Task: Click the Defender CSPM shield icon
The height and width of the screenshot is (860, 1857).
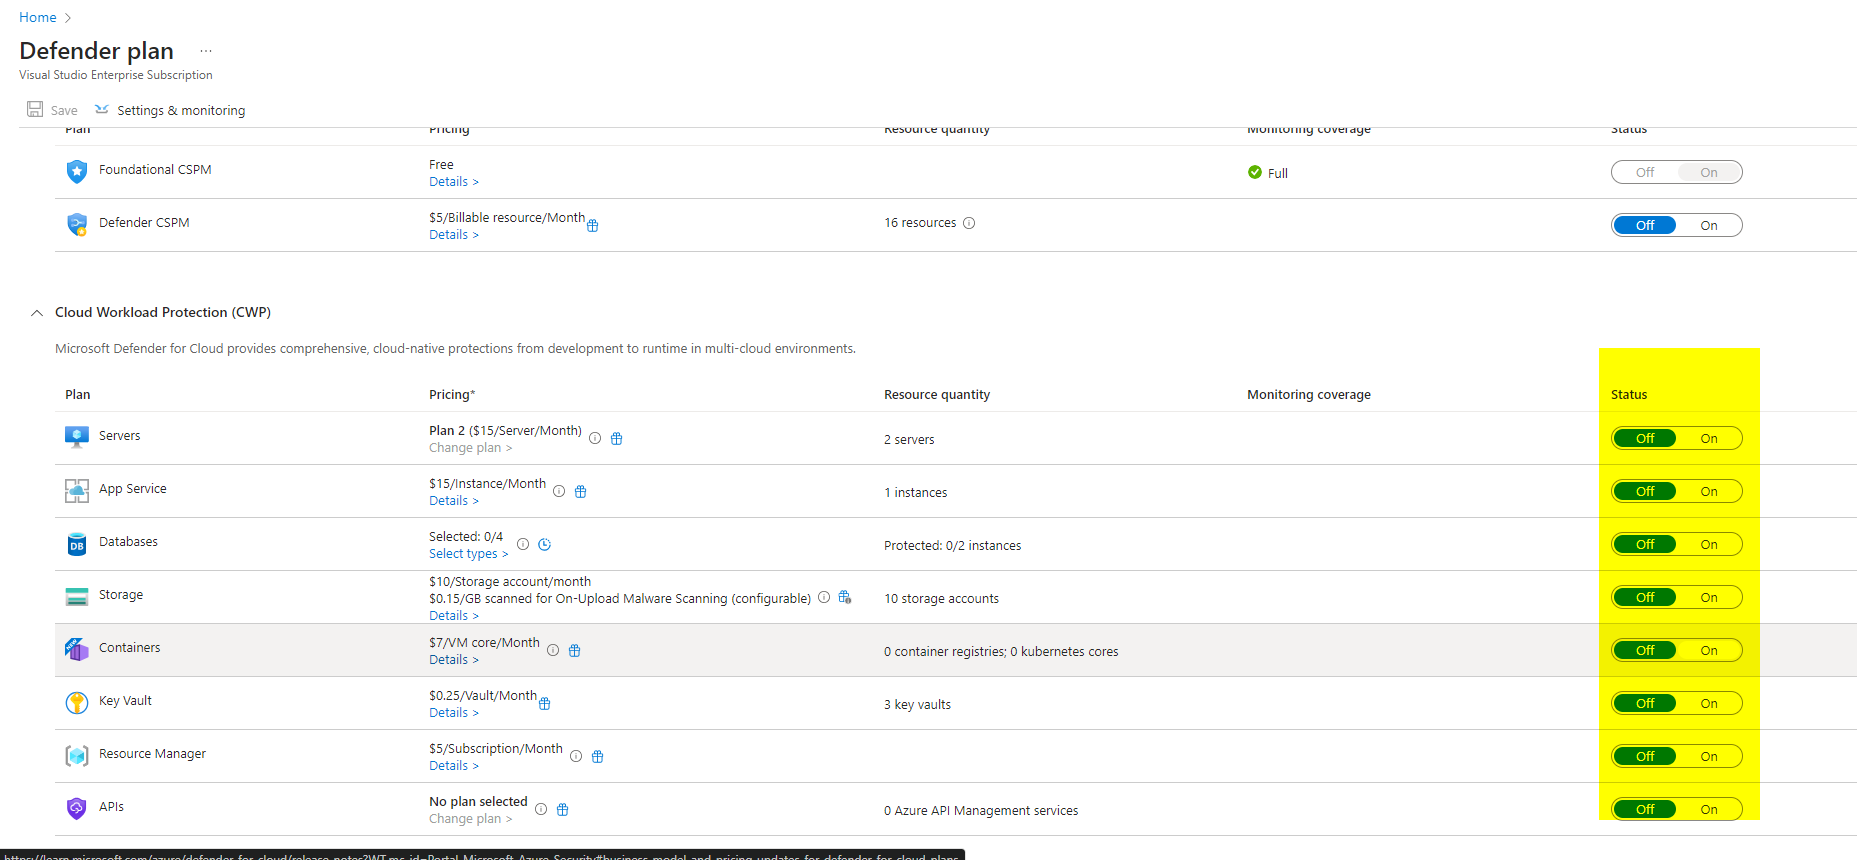Action: 77,224
